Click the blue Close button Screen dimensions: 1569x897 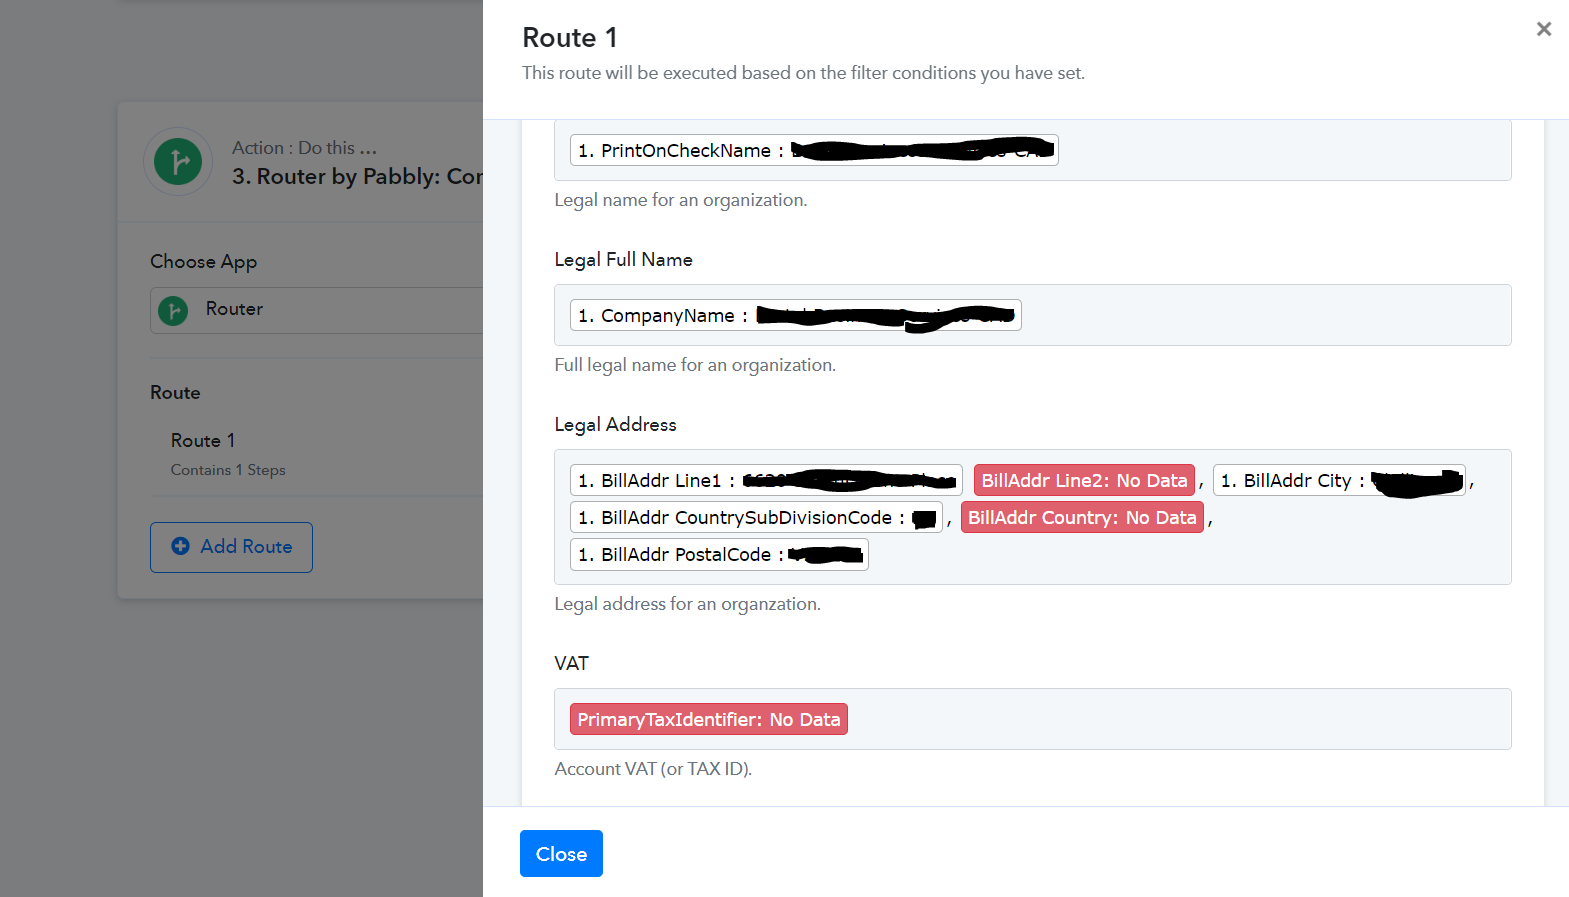561,853
